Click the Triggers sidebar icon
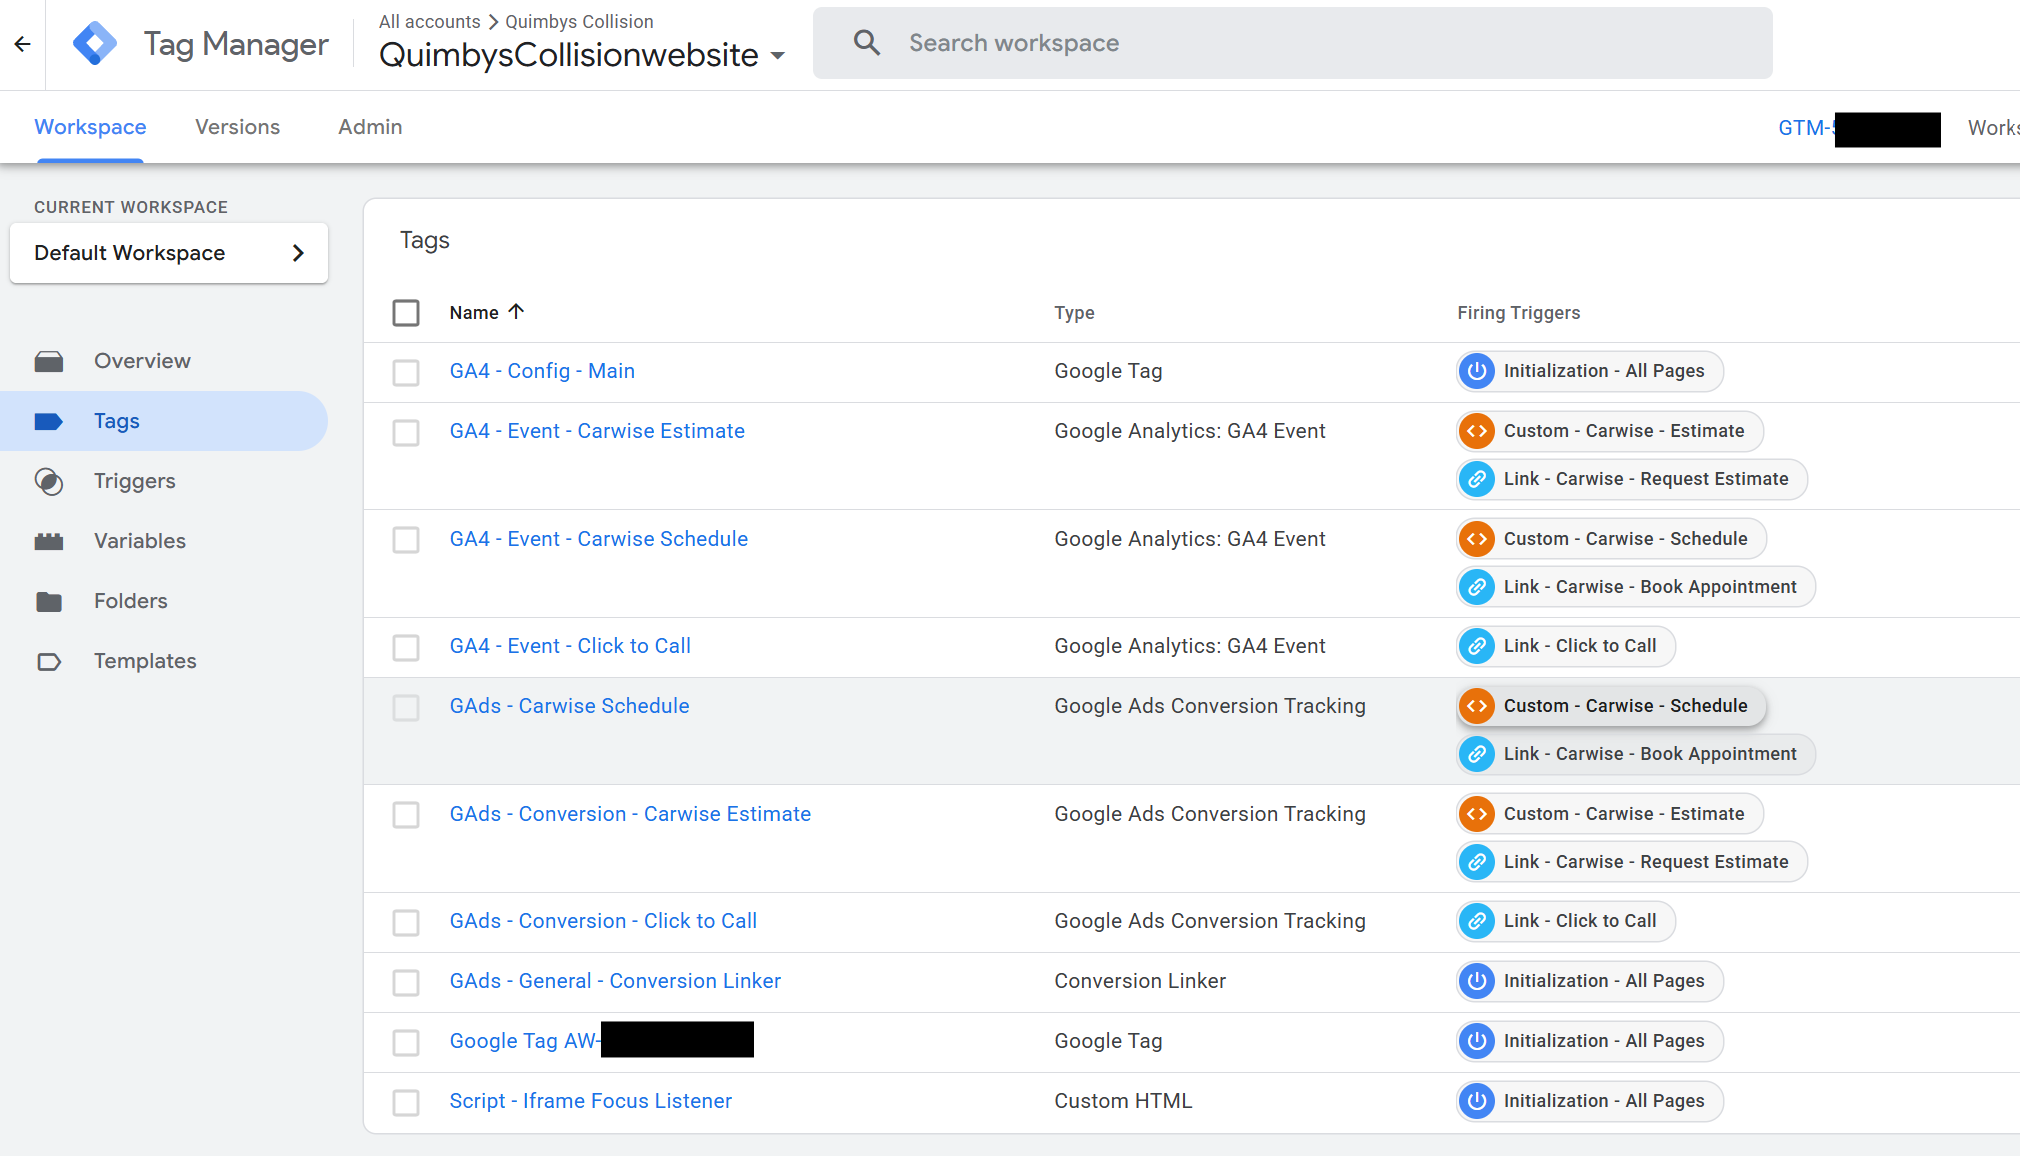2020x1156 pixels. 49,481
